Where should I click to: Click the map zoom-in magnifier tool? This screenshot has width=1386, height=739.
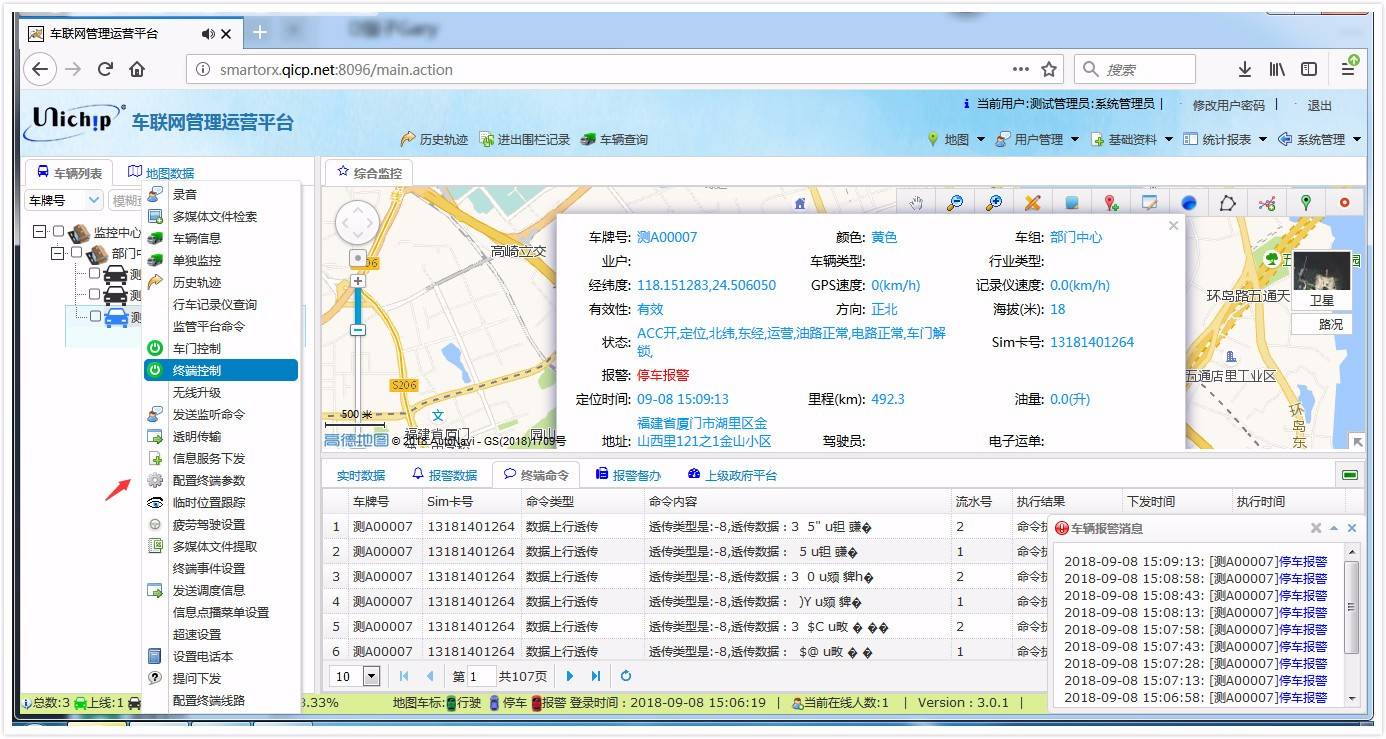point(994,202)
